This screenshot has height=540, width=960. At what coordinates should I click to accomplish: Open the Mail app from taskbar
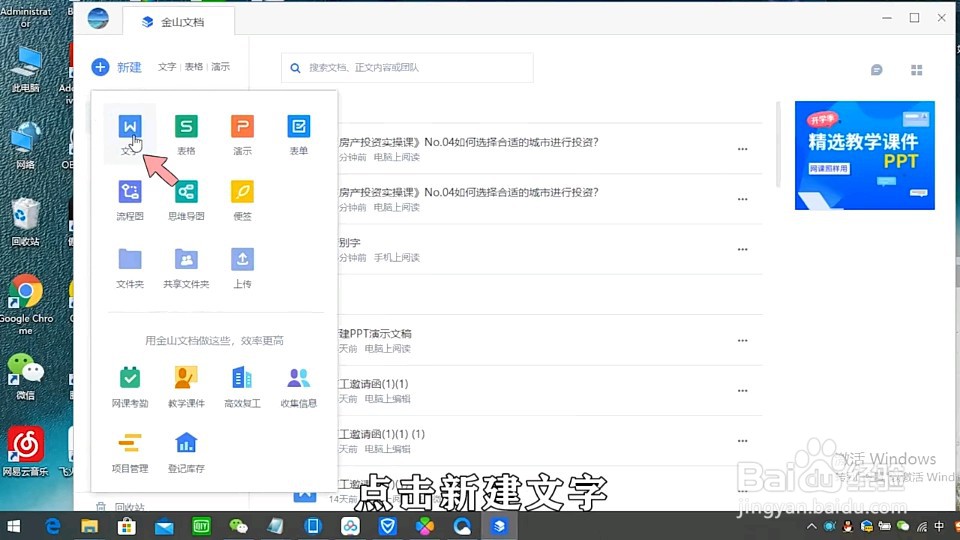(164, 526)
